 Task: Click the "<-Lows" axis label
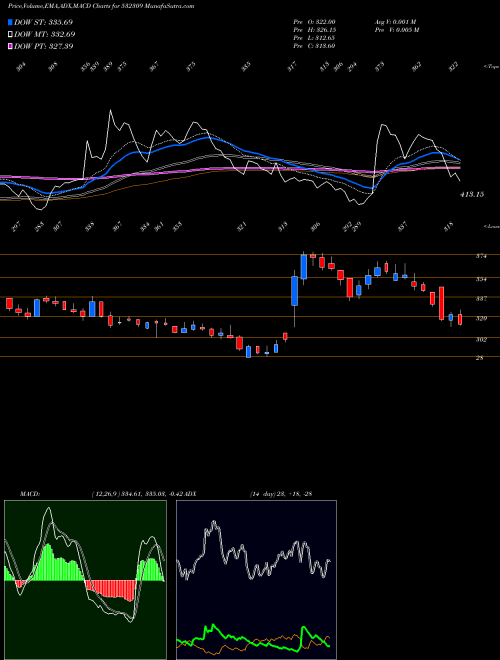coord(491,226)
